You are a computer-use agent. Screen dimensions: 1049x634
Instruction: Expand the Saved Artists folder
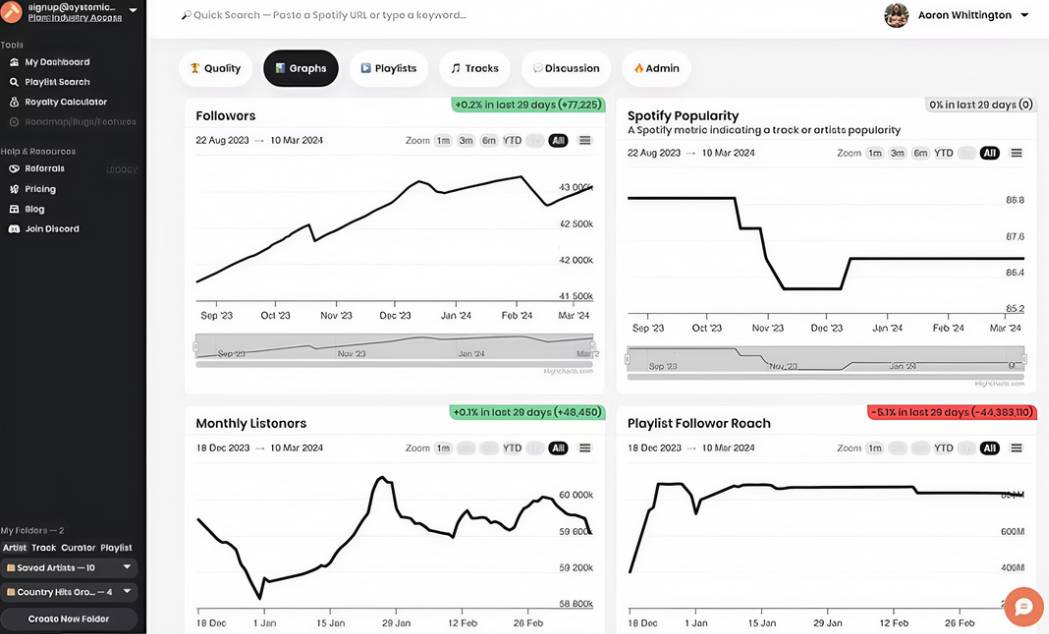127,567
